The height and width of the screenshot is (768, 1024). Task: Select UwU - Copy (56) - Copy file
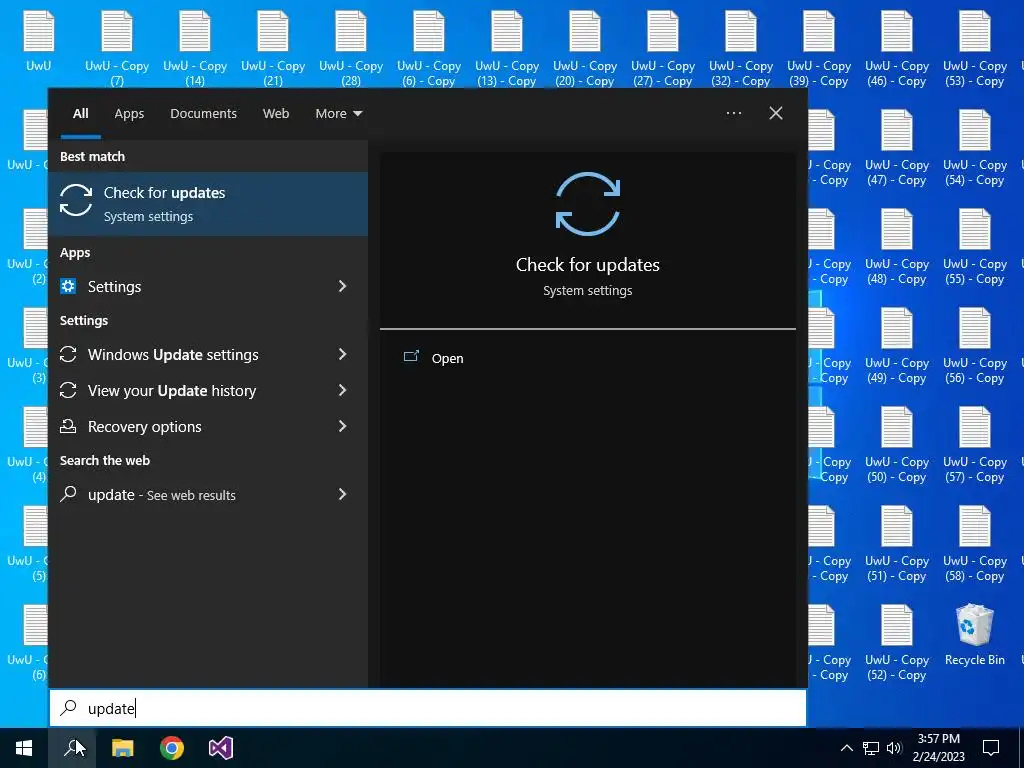975,344
